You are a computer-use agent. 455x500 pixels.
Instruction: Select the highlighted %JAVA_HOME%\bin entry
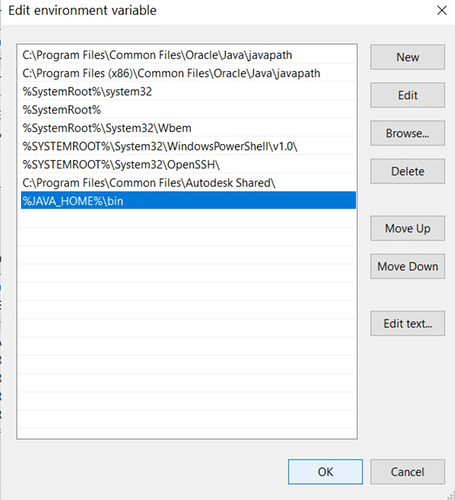[188, 200]
